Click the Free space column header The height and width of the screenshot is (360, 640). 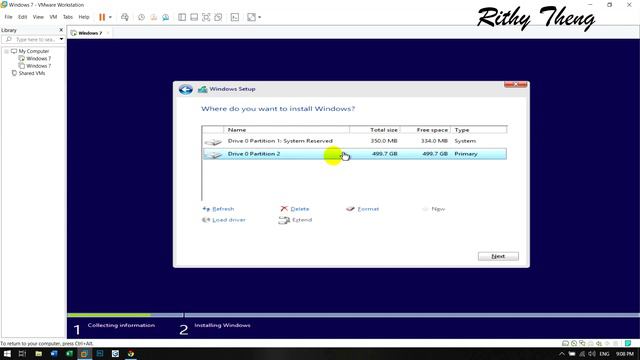click(425, 130)
